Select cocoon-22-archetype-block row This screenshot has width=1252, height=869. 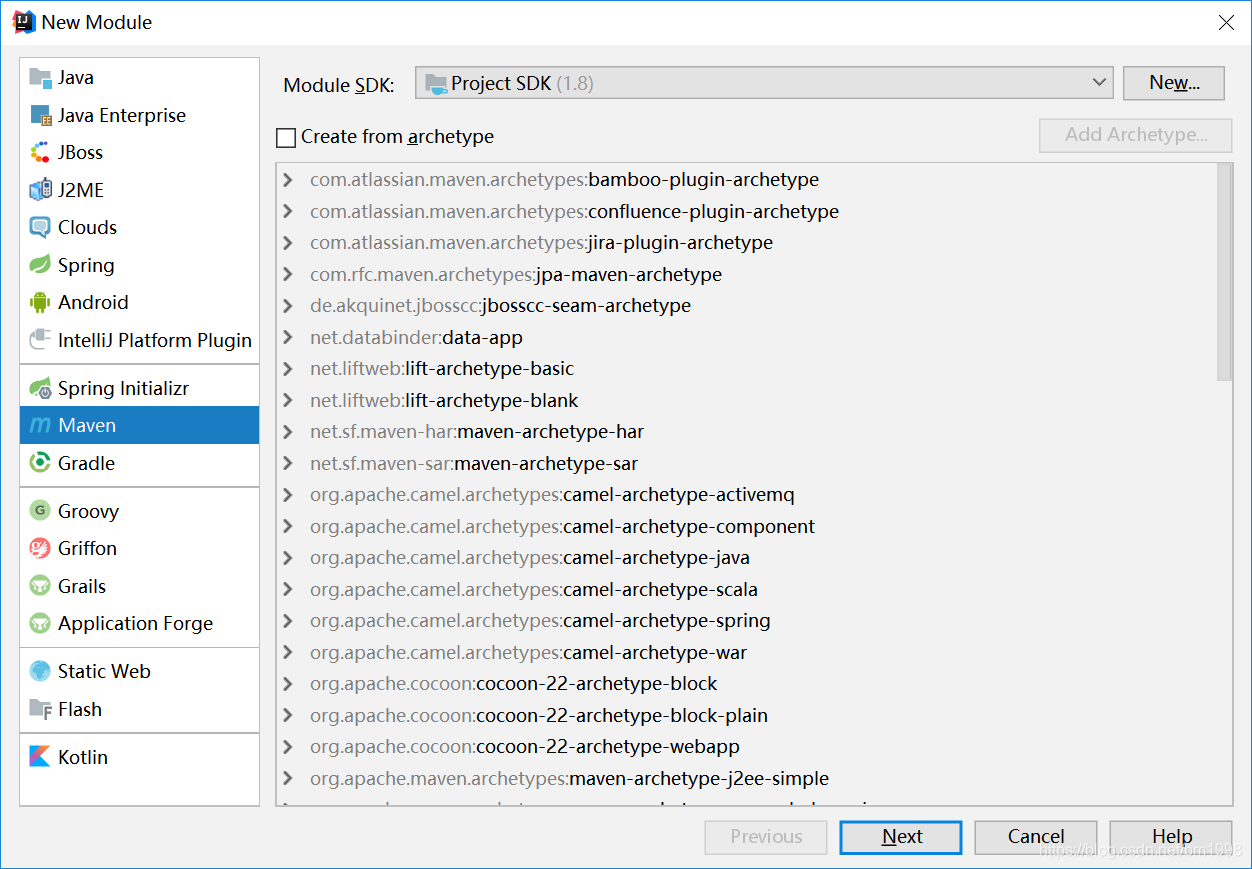coord(747,684)
